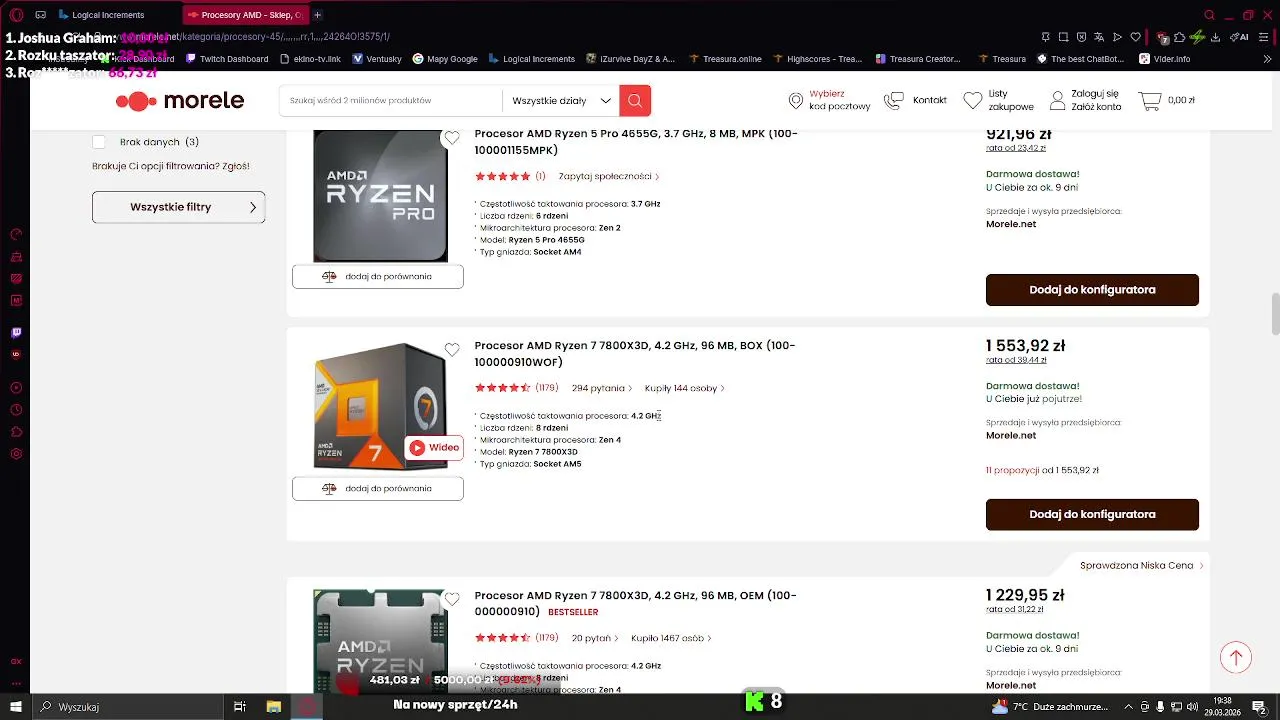
Task: Click the weather widget 7°C Duże zachmurzenie
Action: (x=1048, y=707)
